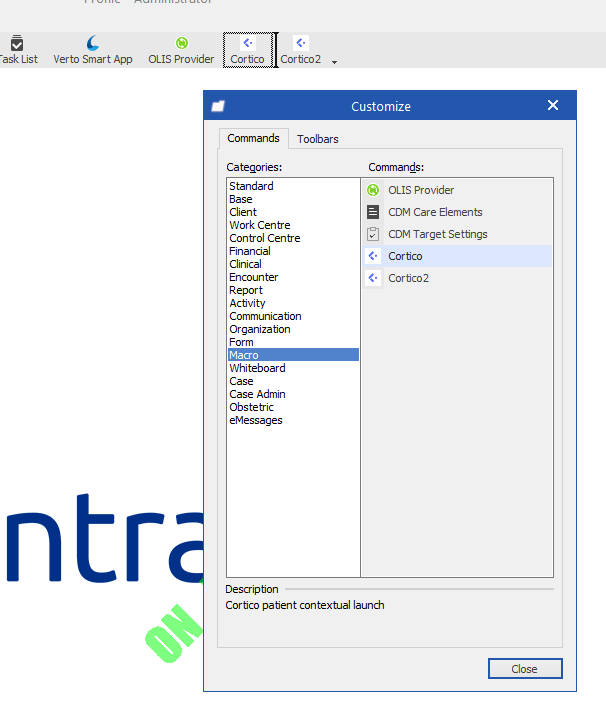Open the Verto Smart App toolbar icon
Viewport: 606px width, 706px height.
pos(93,43)
